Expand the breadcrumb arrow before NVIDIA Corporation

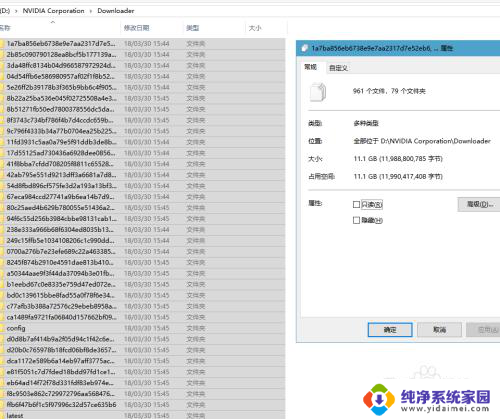pyautogui.click(x=16, y=11)
